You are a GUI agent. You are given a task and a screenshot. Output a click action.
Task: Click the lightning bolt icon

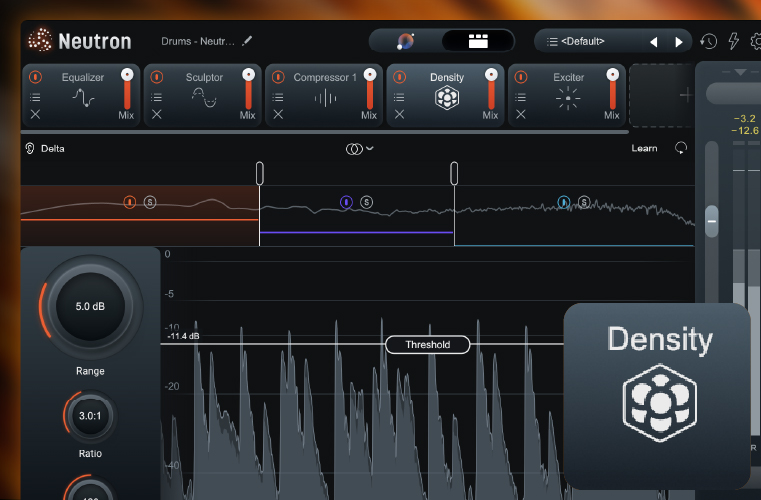coord(733,42)
